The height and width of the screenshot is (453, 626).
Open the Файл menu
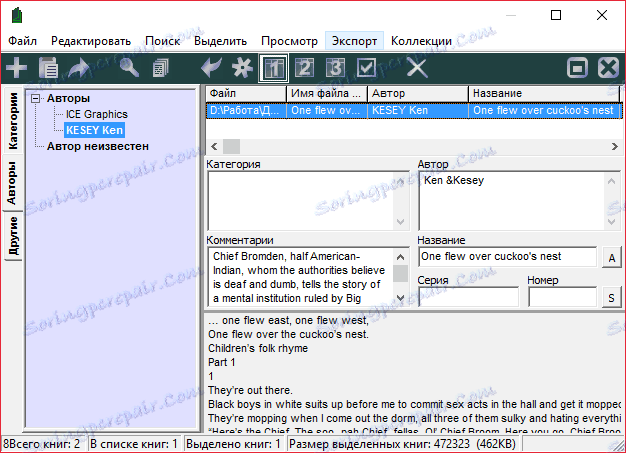[22, 41]
